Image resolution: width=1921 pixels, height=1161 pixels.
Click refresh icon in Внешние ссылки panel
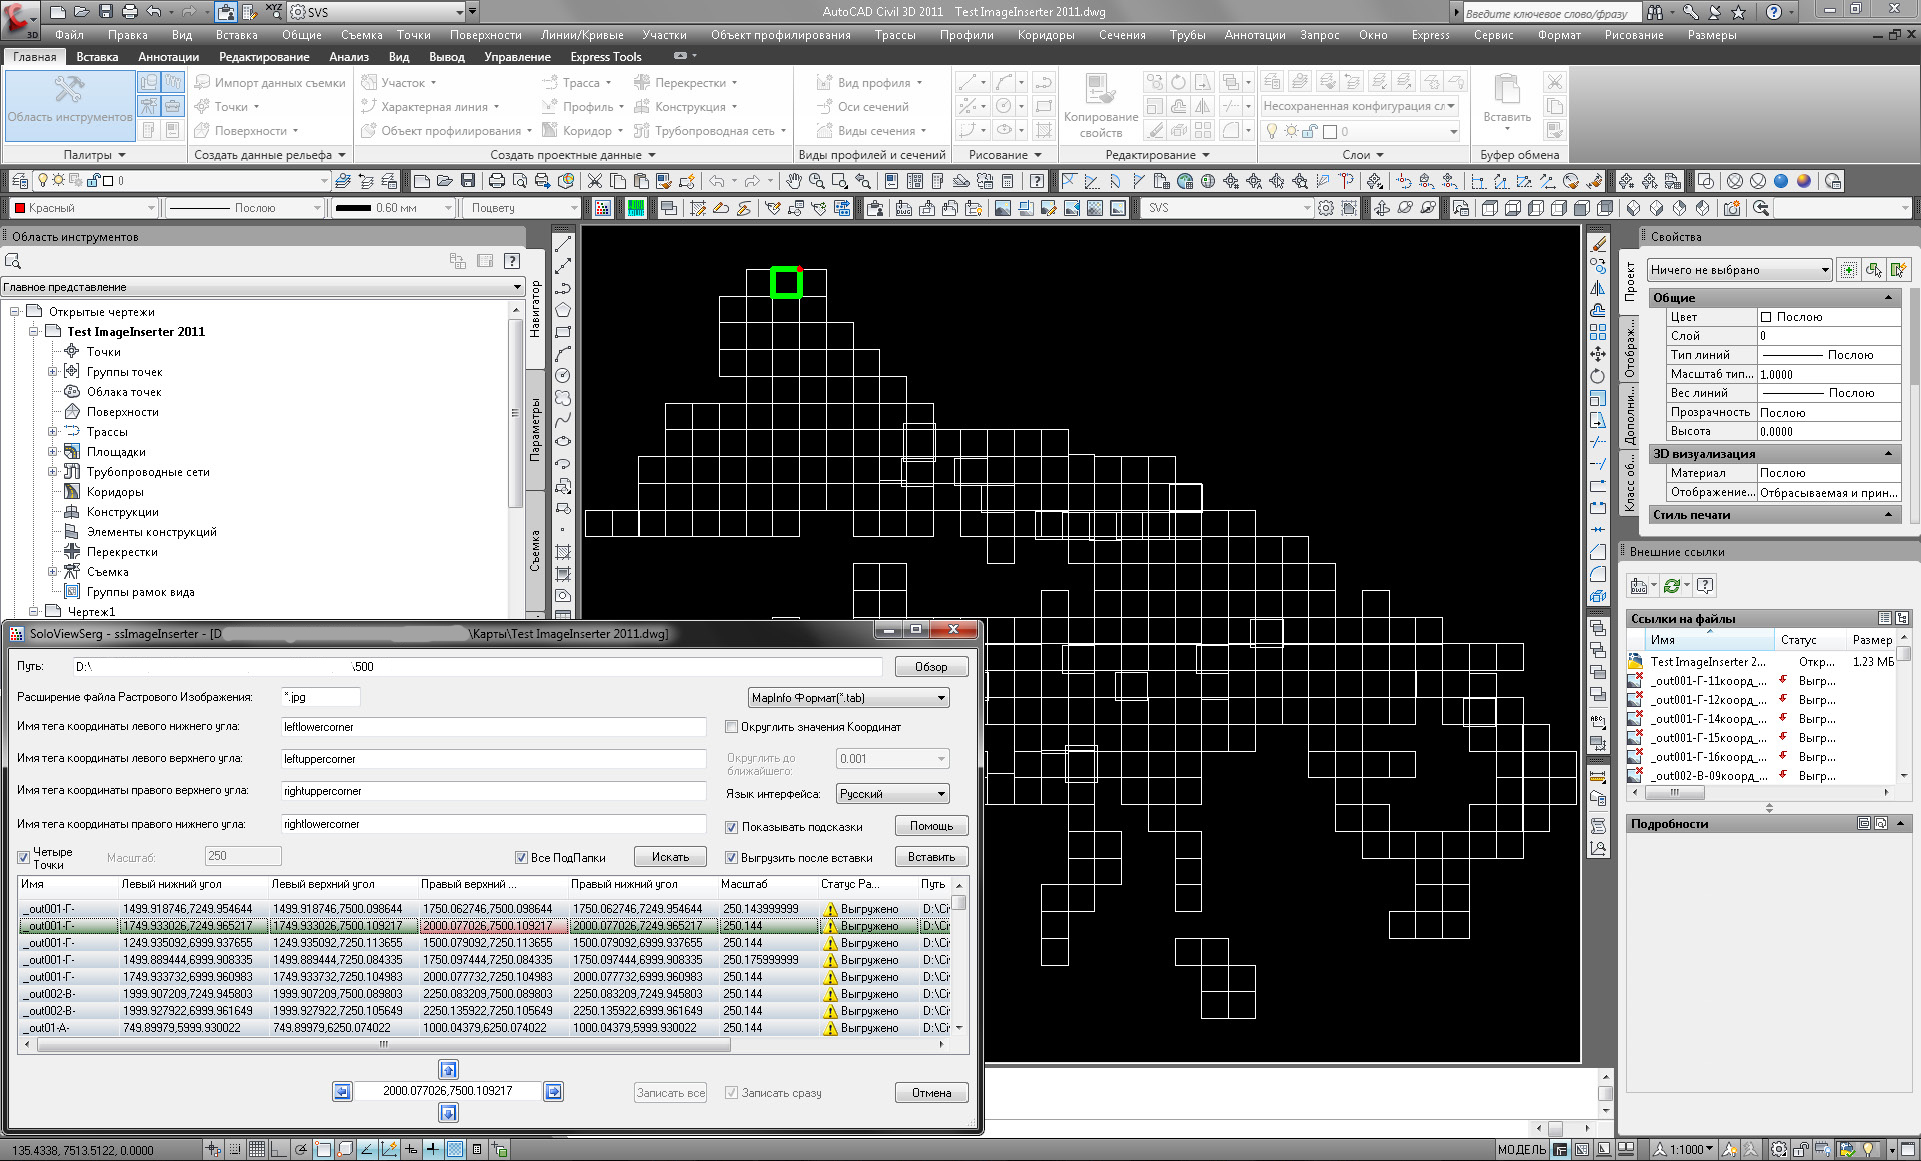1672,586
